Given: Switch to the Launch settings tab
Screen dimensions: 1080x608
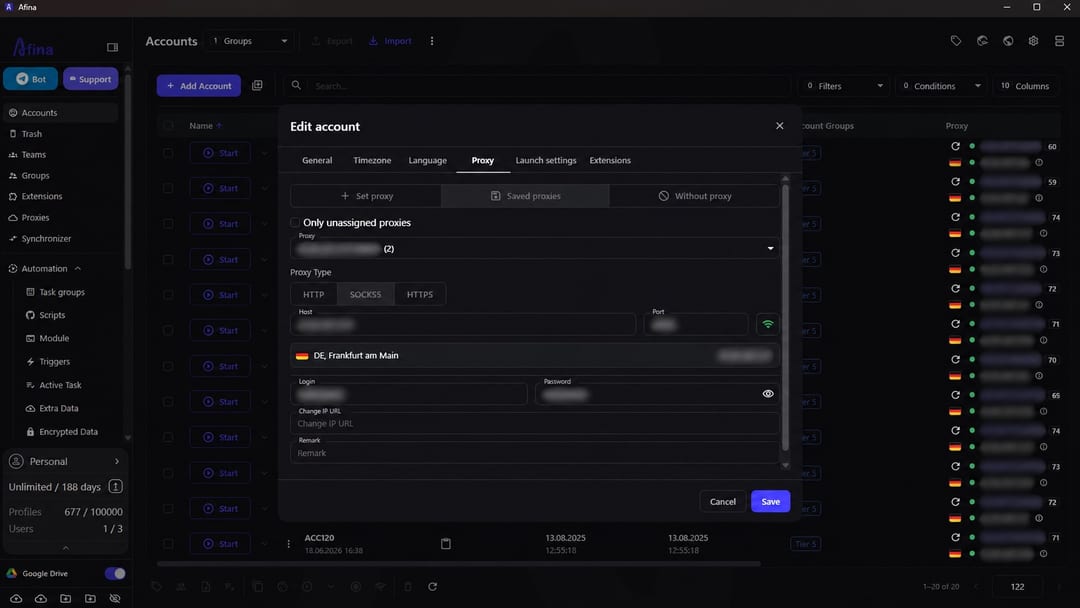Looking at the screenshot, I should coord(546,160).
